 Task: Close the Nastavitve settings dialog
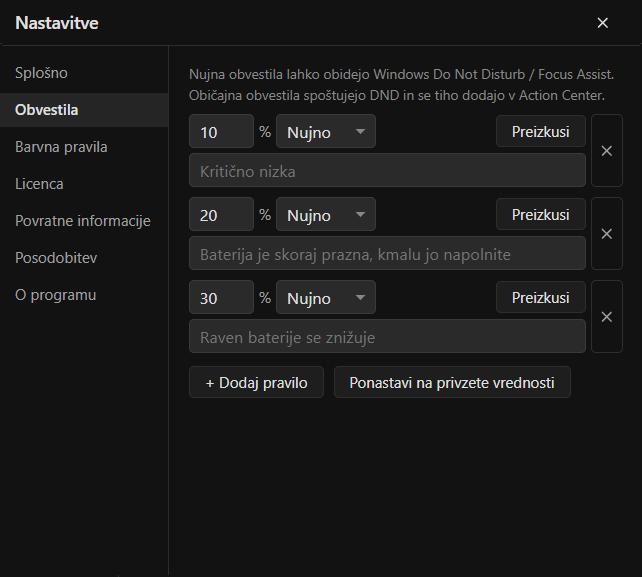602,23
